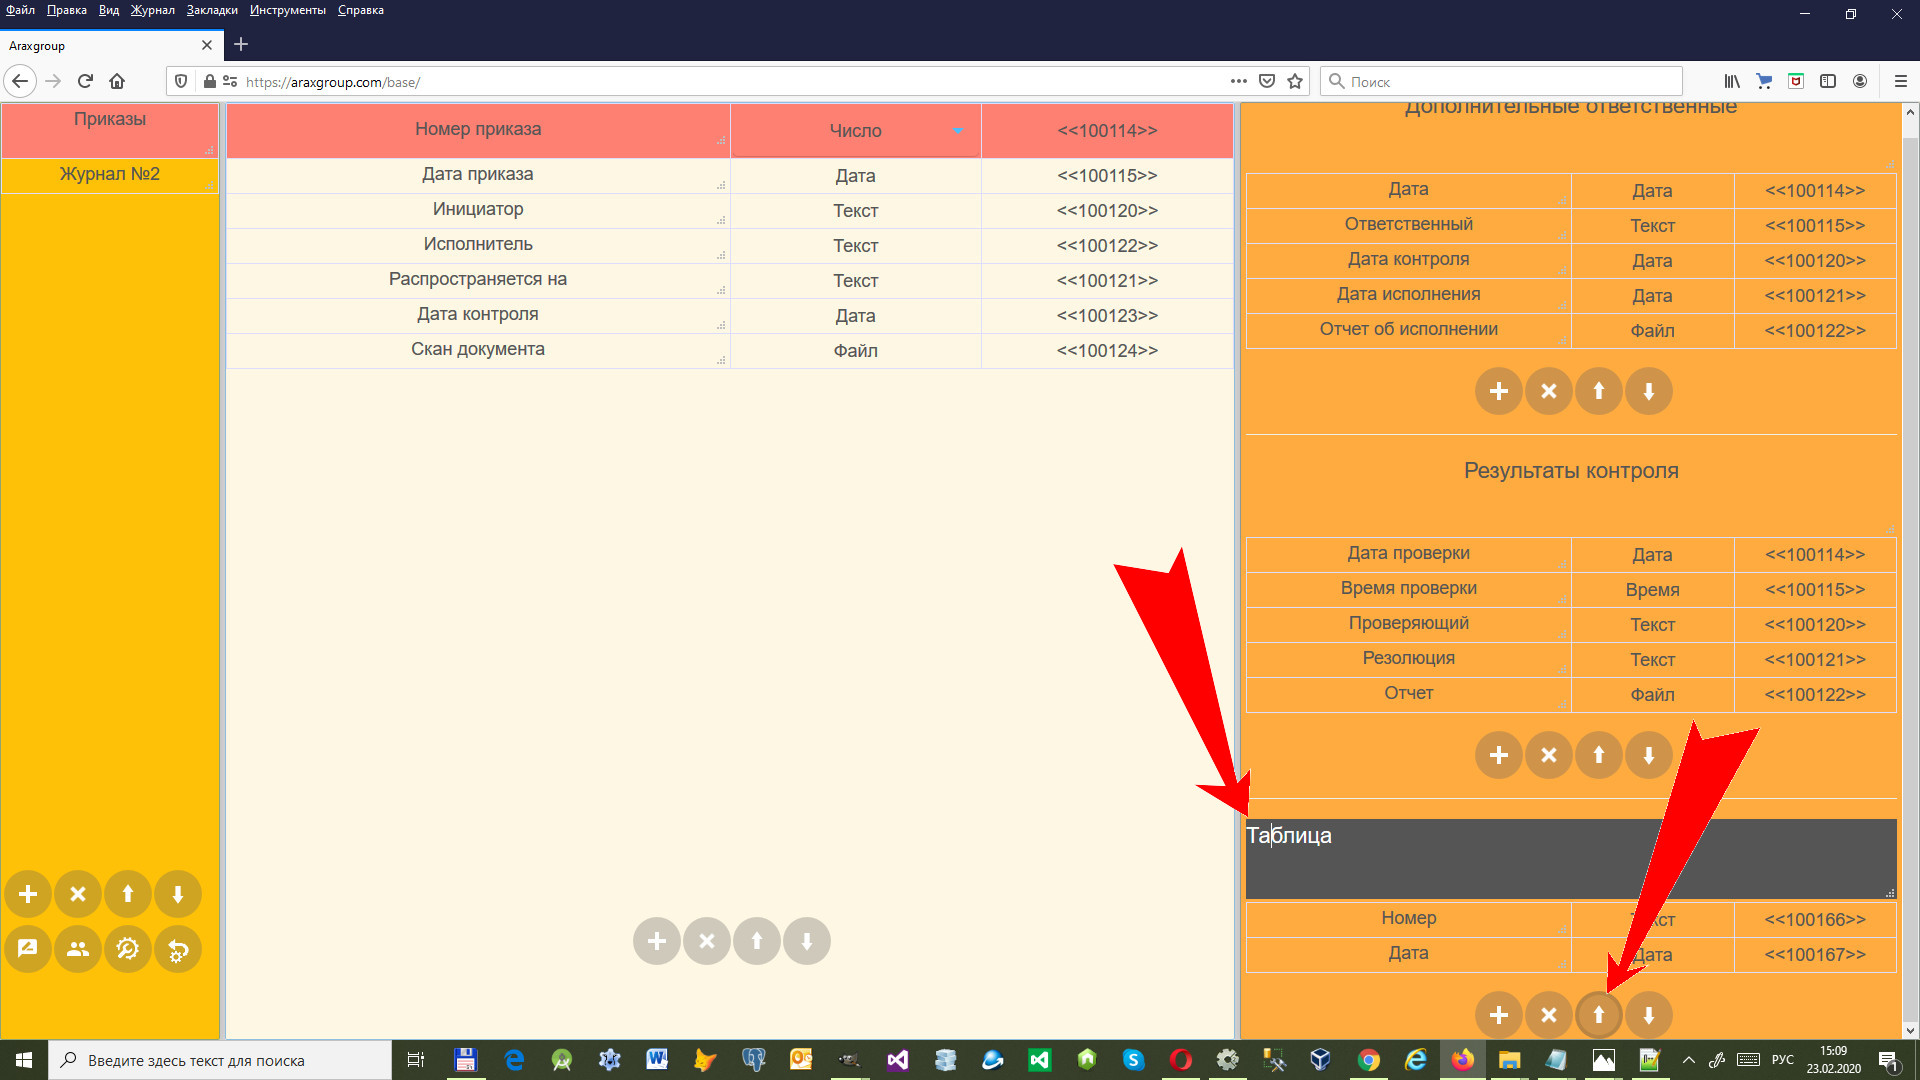Remove row under the Дата/Ответственный table

point(1549,391)
